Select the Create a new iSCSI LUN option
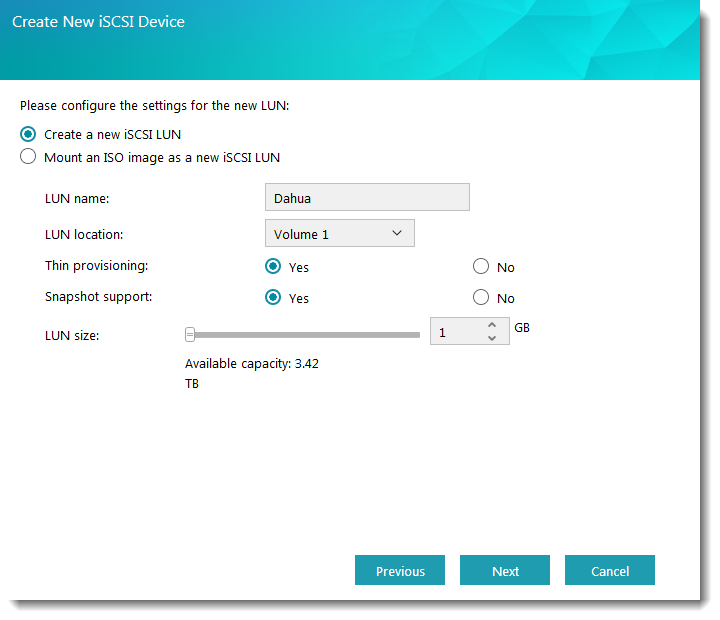This screenshot has width=720, height=620. (28, 134)
